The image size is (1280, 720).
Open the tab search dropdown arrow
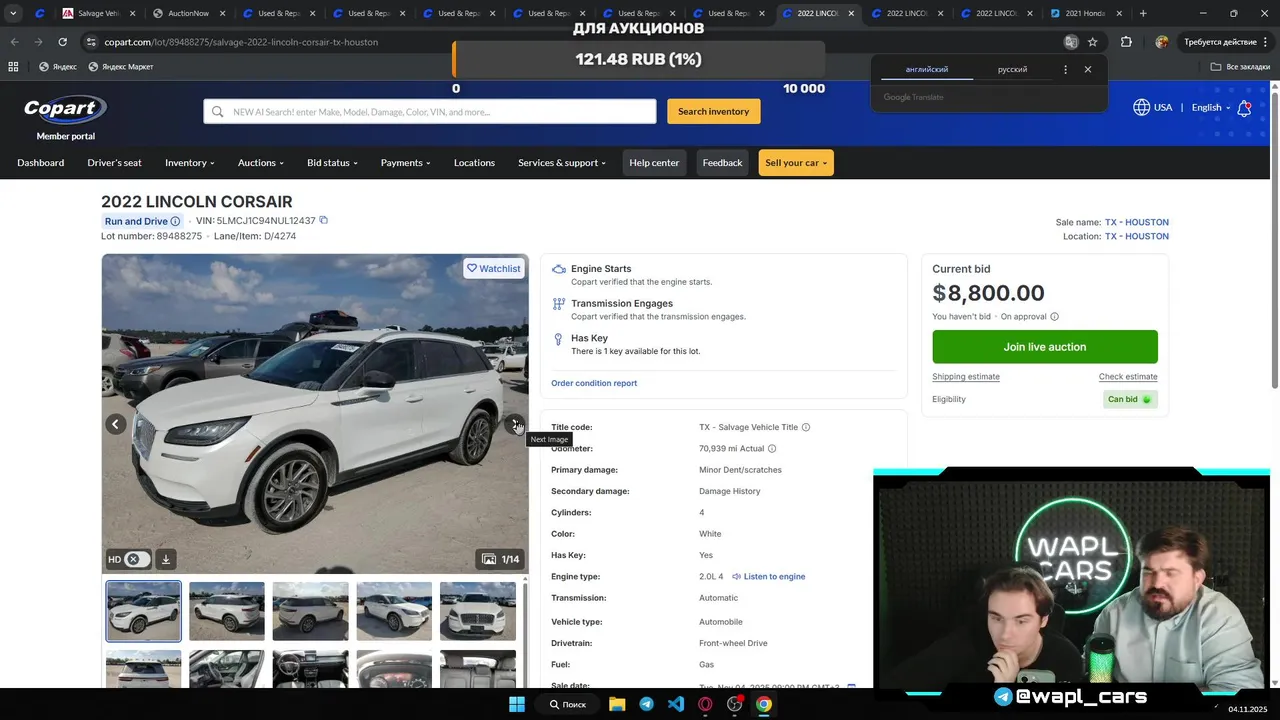point(13,14)
